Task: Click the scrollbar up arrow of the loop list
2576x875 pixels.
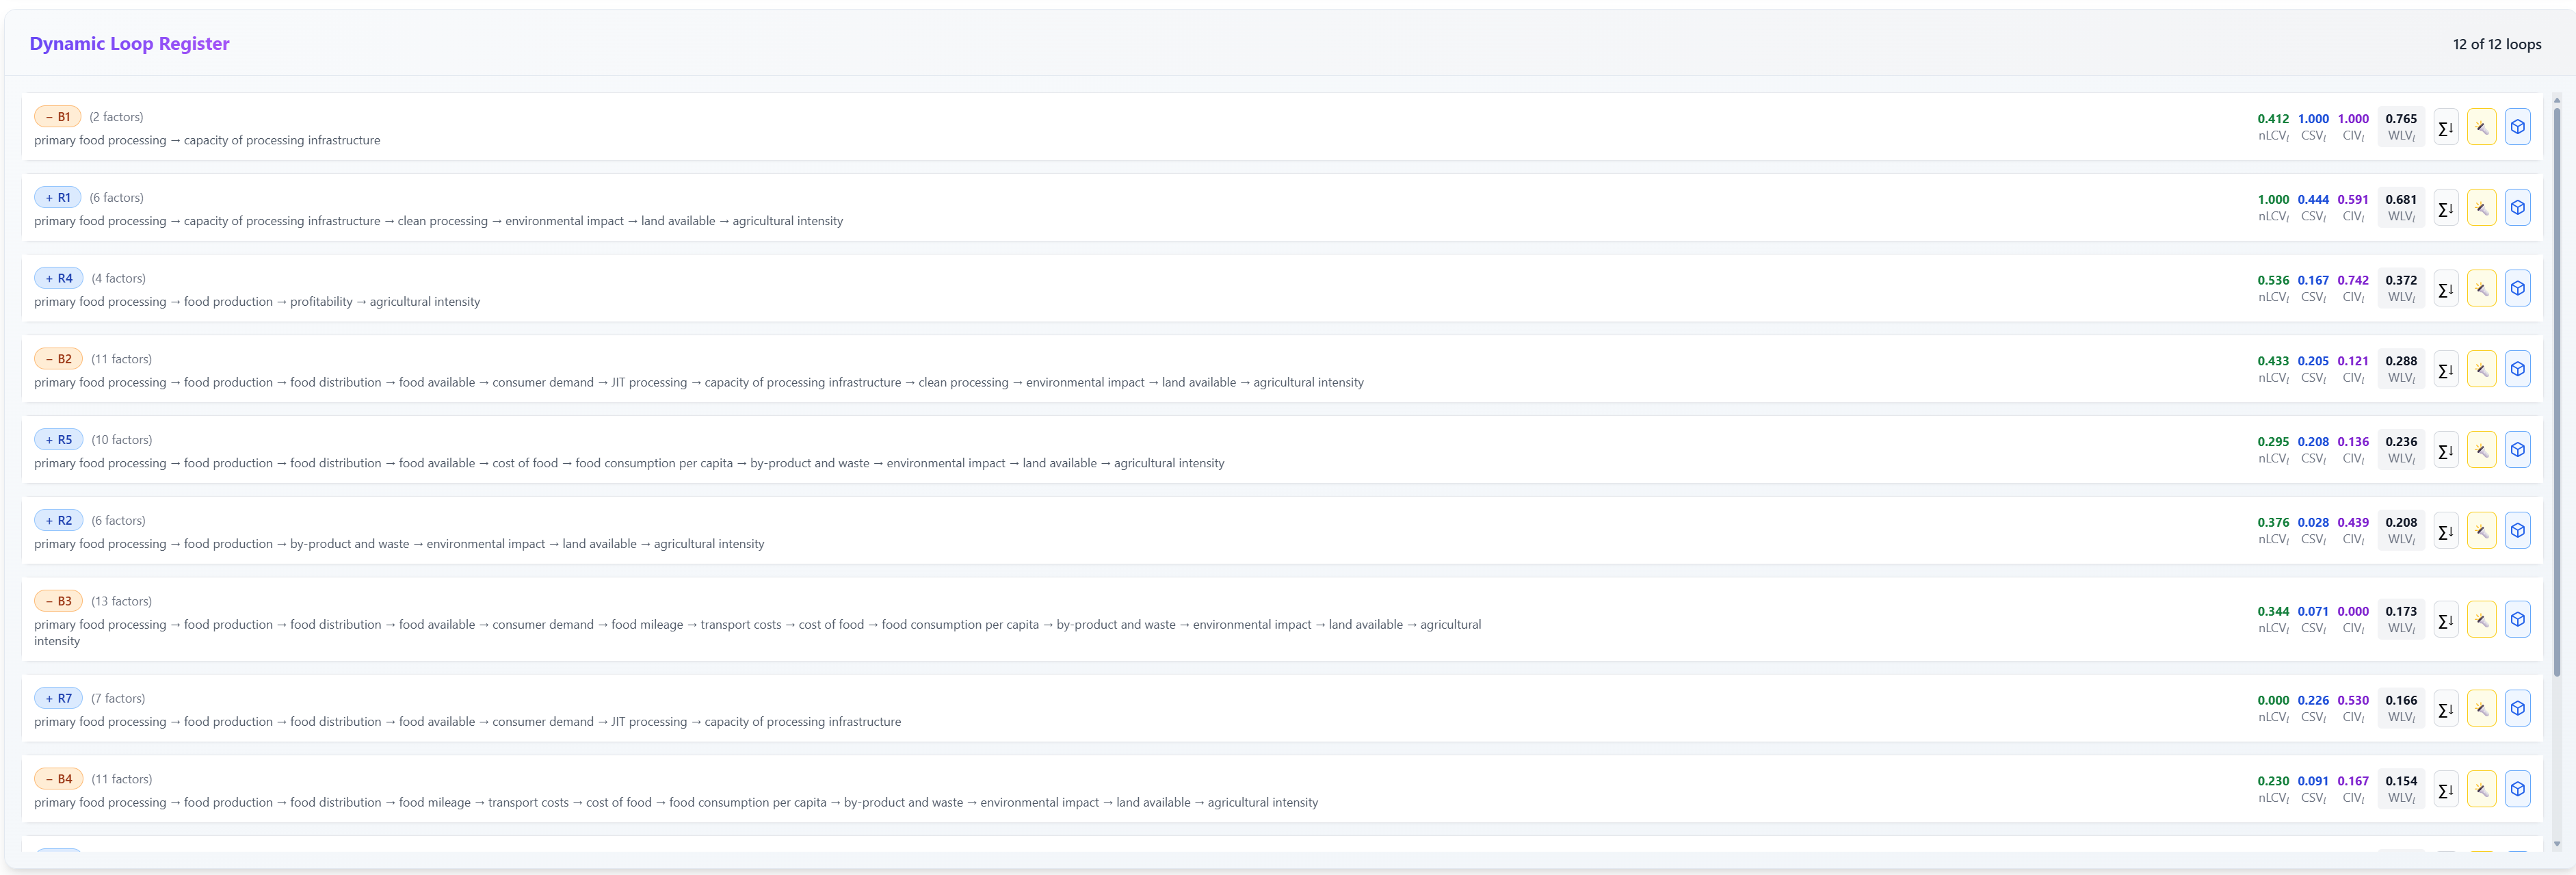Action: (2557, 100)
